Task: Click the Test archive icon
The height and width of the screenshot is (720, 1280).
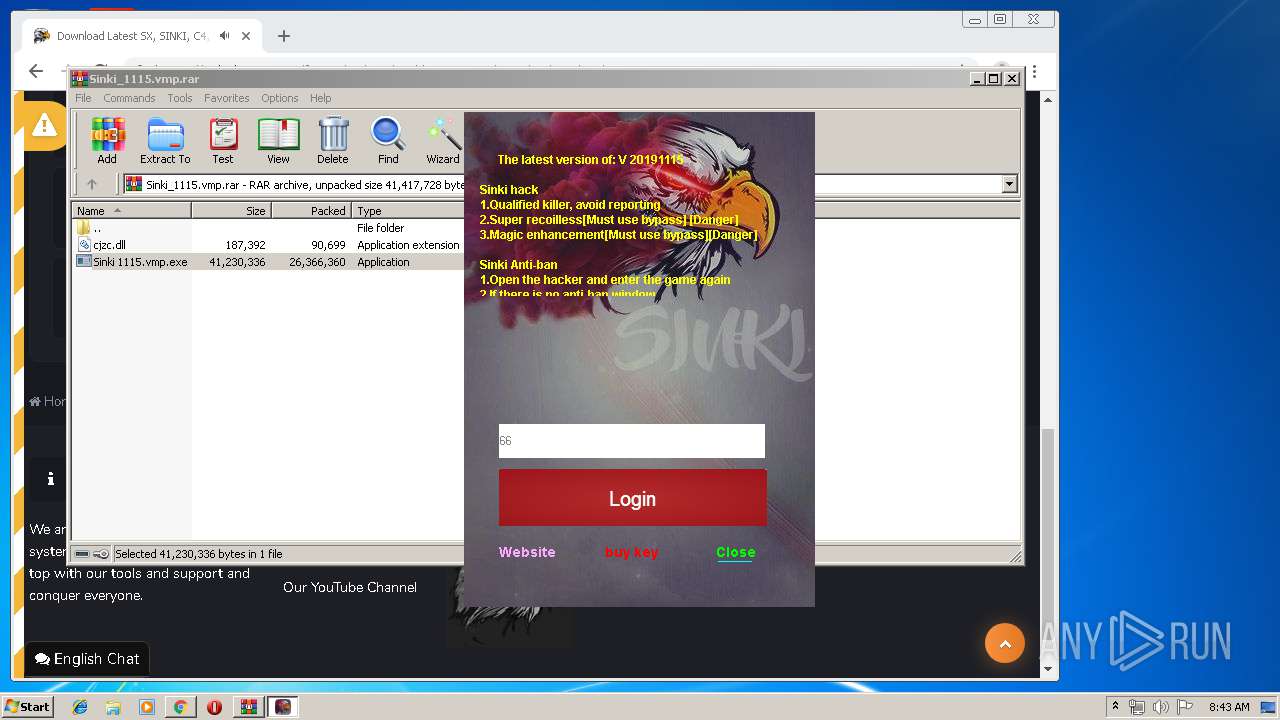Action: 223,141
